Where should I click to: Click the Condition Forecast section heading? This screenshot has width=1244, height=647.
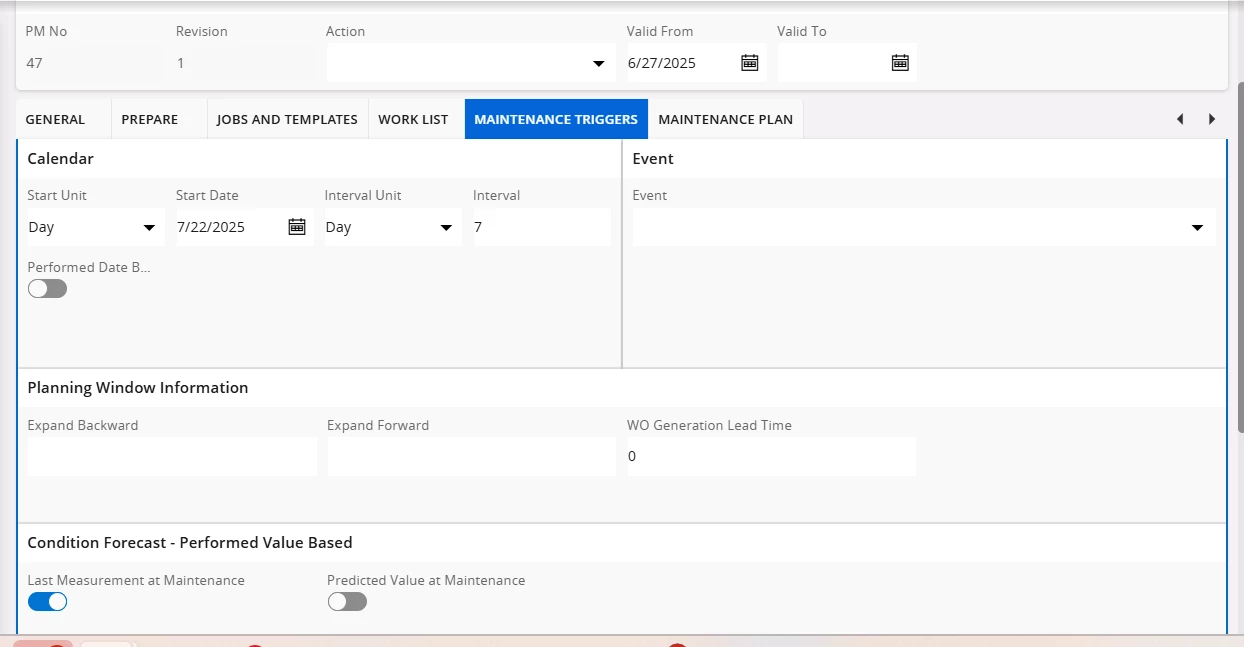click(190, 543)
